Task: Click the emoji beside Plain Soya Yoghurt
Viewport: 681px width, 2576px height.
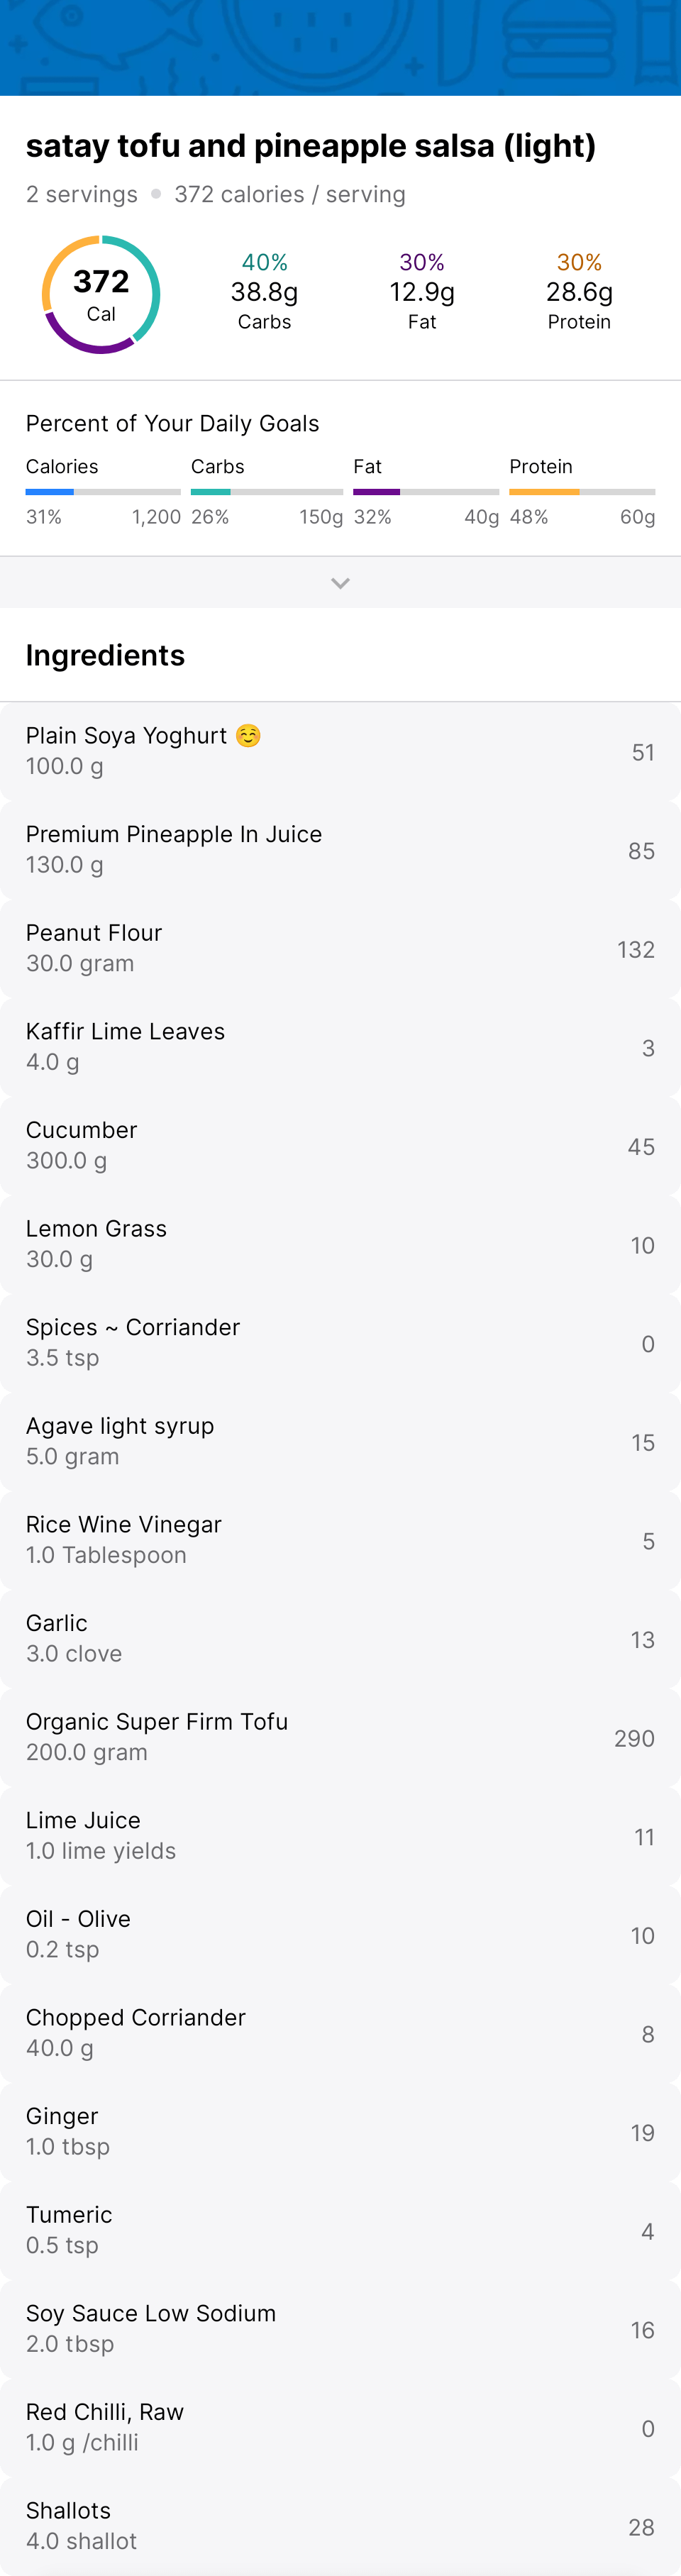Action: point(248,736)
